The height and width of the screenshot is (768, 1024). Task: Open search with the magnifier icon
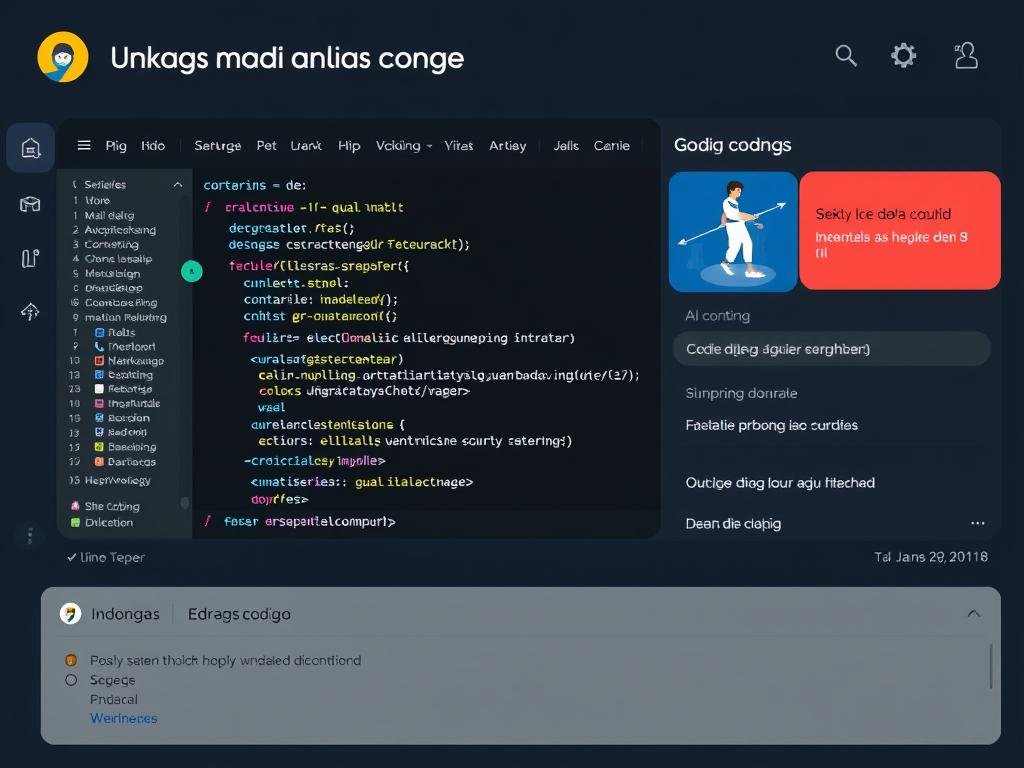click(x=846, y=56)
